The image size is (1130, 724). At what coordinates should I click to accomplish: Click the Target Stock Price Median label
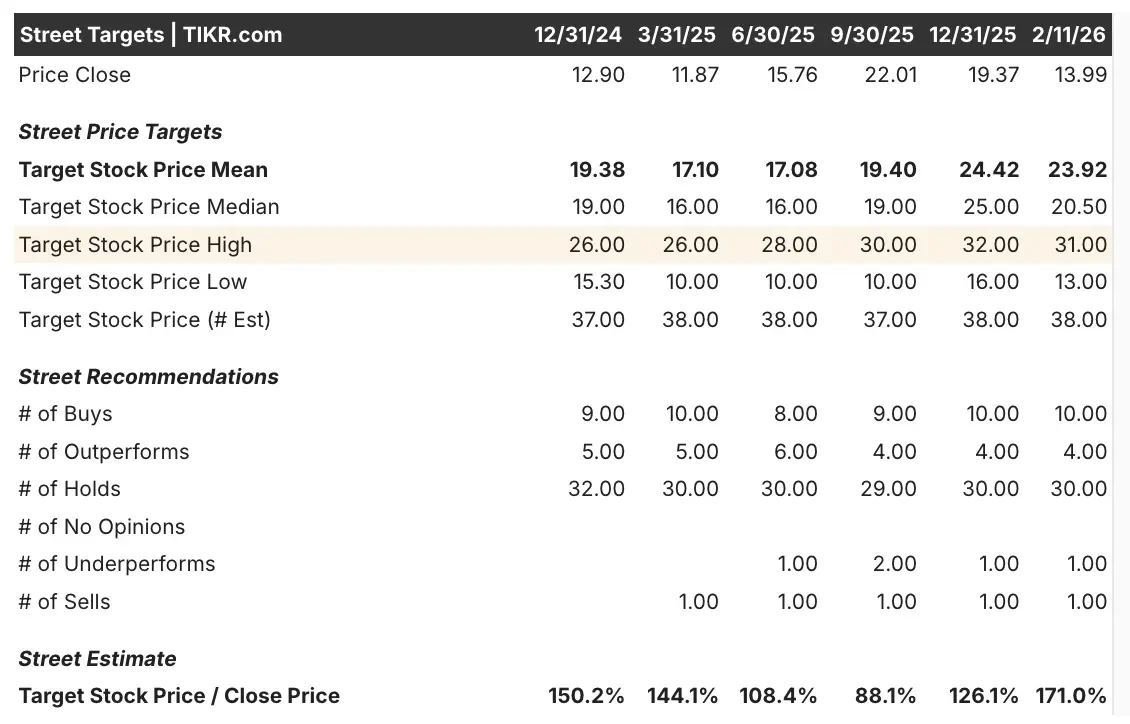(149, 207)
